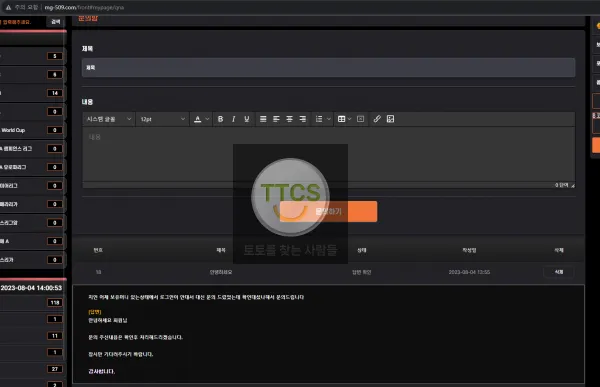
Task: Click the boxed icon after the table tool
Action: [360, 119]
